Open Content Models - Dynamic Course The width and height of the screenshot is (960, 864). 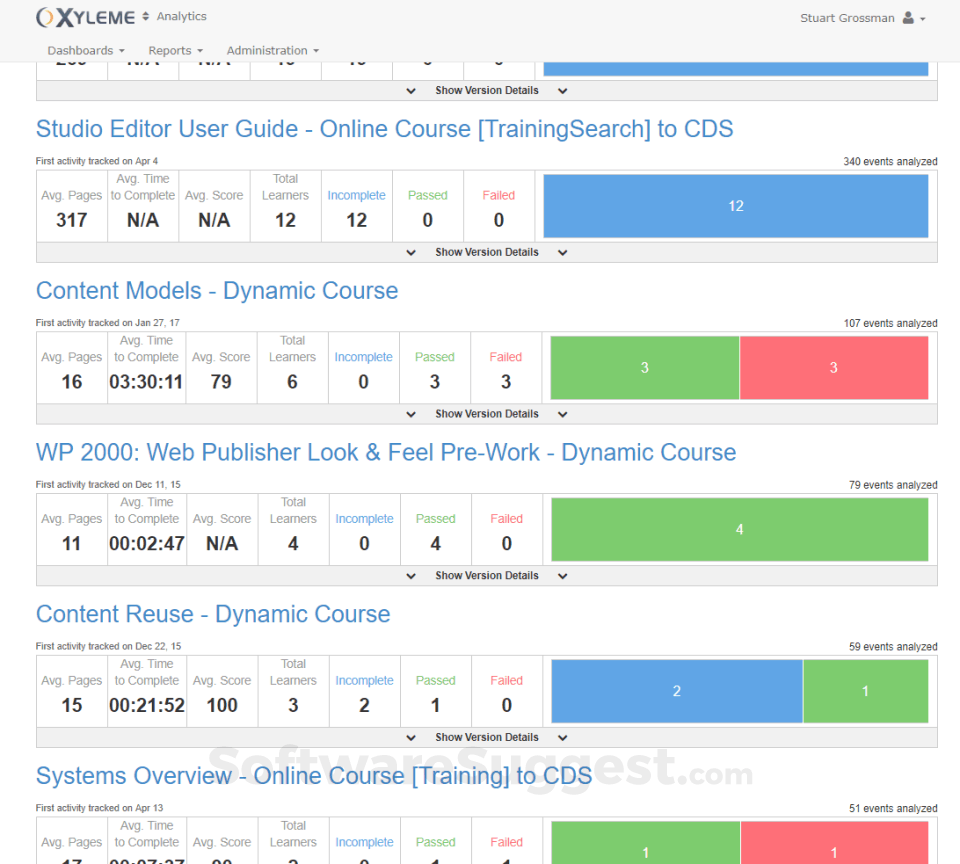[x=216, y=291]
